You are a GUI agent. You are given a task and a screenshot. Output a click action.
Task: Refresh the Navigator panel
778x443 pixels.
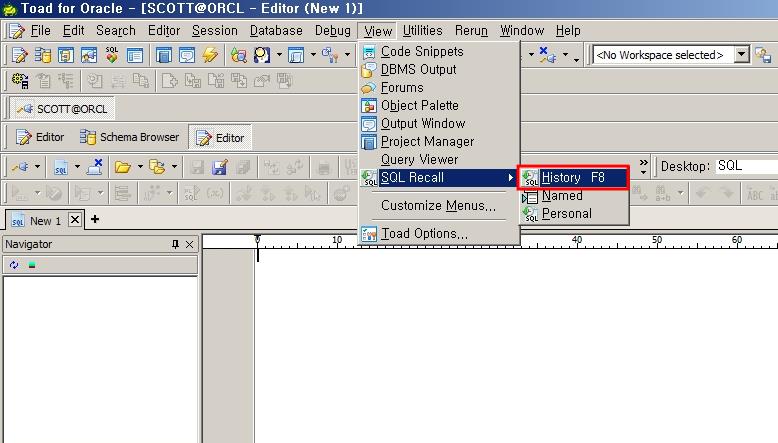[14, 265]
